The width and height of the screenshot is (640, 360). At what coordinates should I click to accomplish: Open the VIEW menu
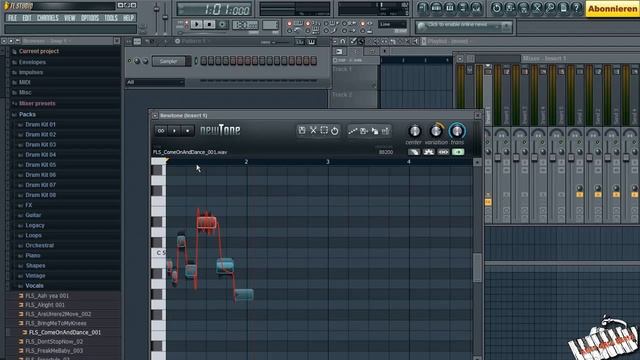point(70,18)
